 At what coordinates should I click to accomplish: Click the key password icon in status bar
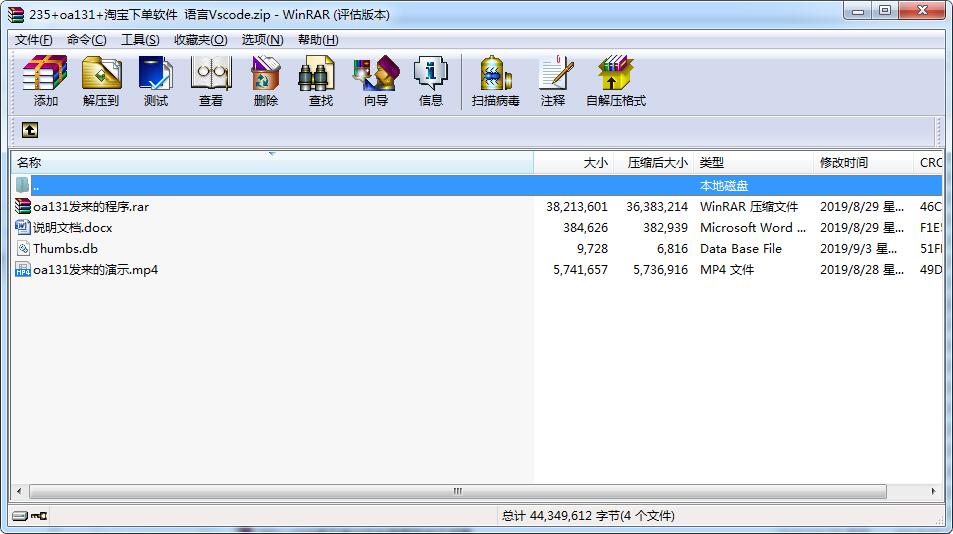pyautogui.click(x=39, y=516)
